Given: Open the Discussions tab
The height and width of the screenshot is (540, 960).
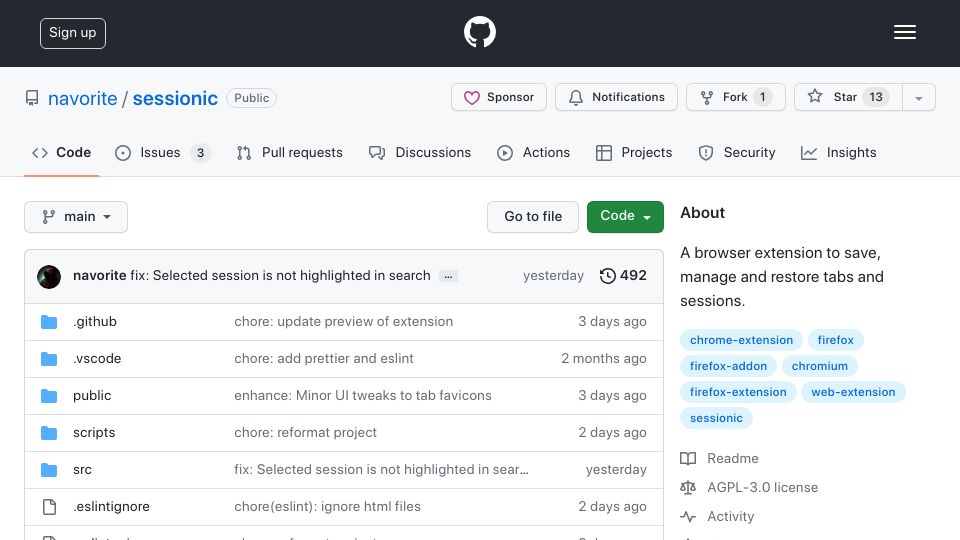Looking at the screenshot, I should 420,152.
